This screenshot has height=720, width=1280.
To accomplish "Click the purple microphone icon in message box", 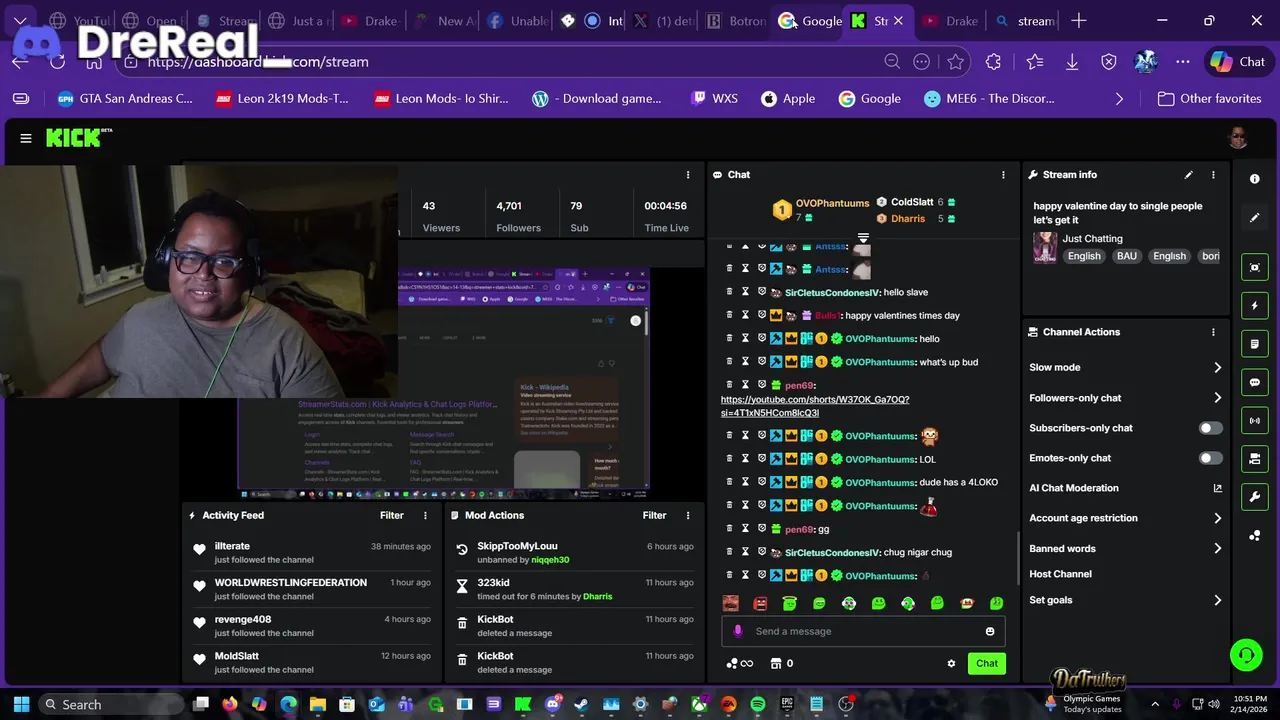I will tap(738, 631).
